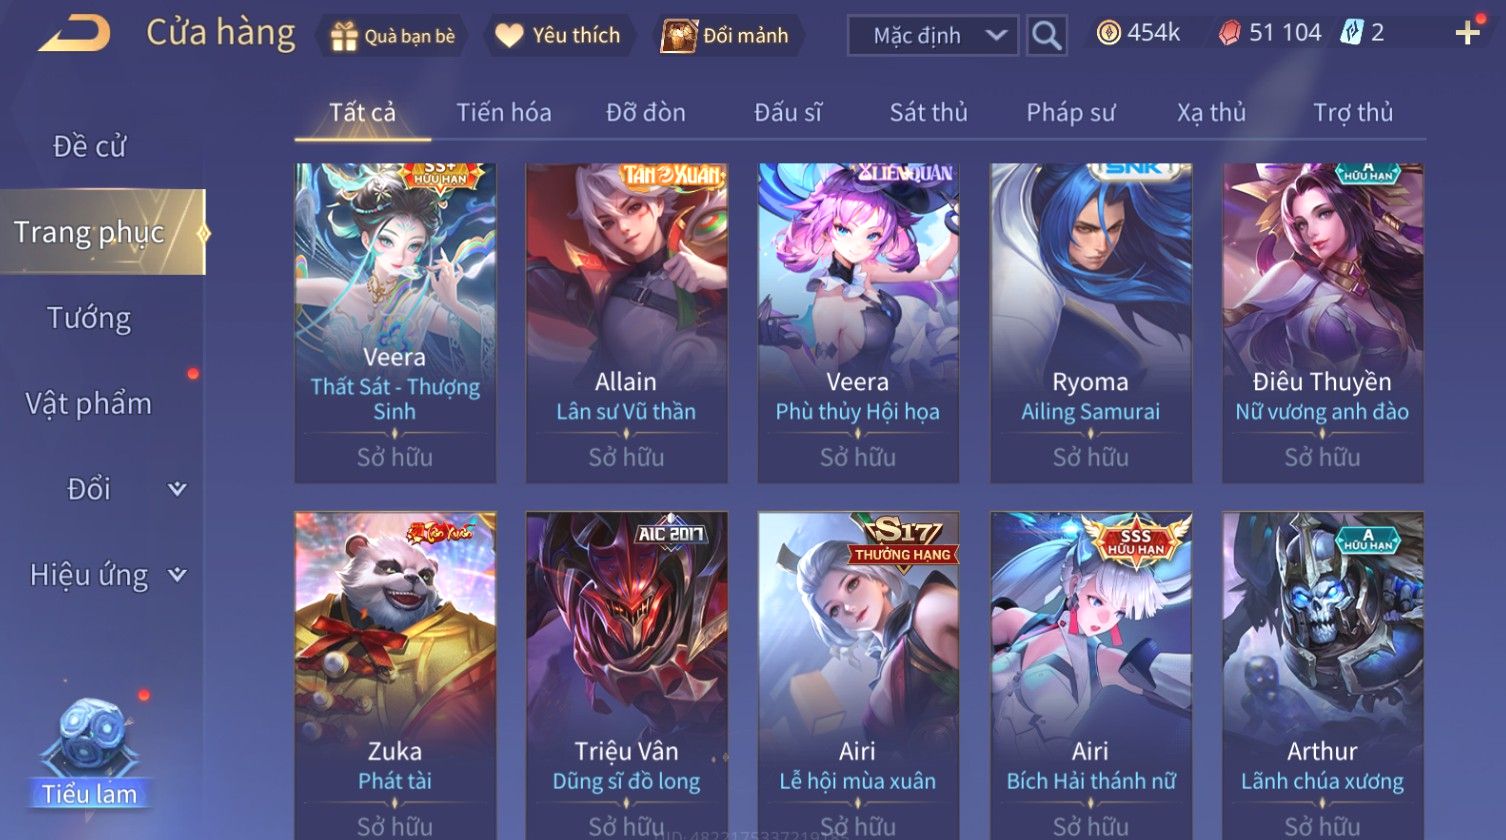This screenshot has width=1506, height=840.
Task: Tap the red gem currency icon
Action: (x=1229, y=33)
